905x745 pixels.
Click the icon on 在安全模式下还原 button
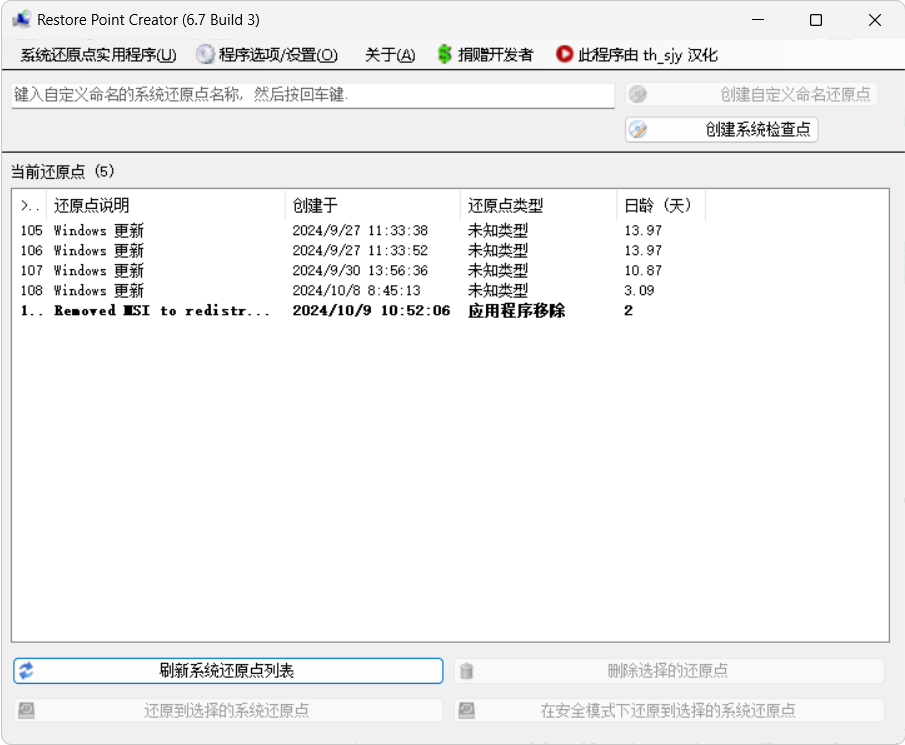coord(466,710)
